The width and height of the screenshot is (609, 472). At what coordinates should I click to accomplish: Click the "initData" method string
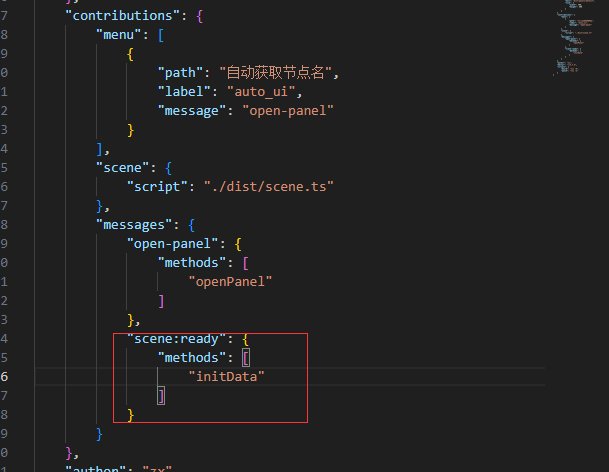click(226, 376)
